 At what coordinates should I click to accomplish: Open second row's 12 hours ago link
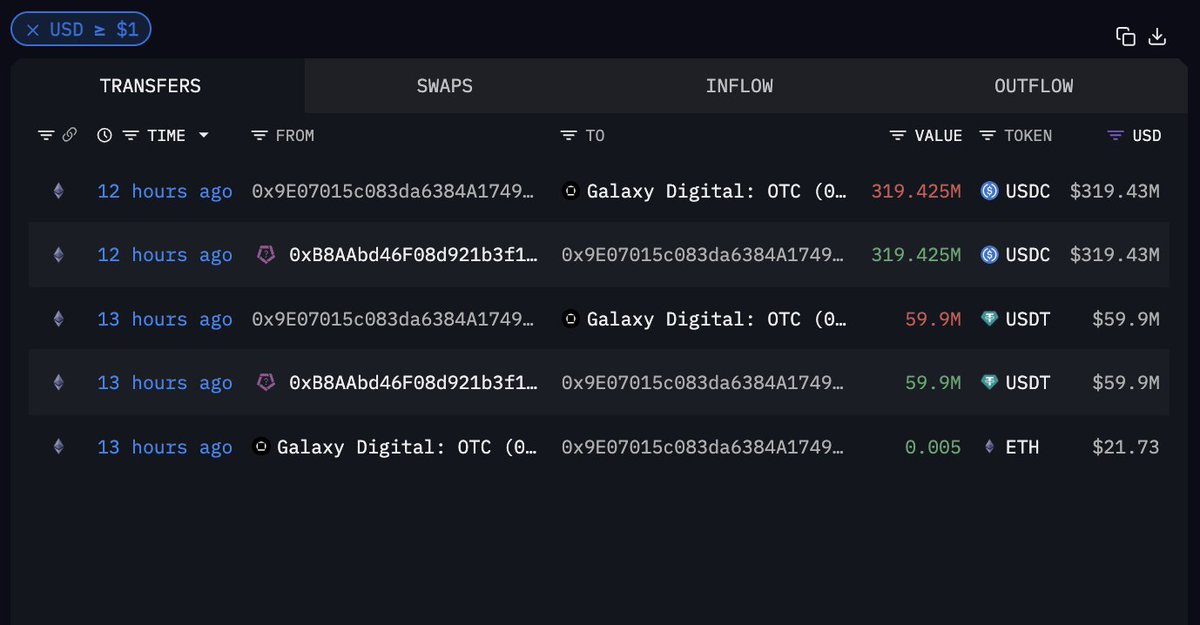(x=165, y=255)
